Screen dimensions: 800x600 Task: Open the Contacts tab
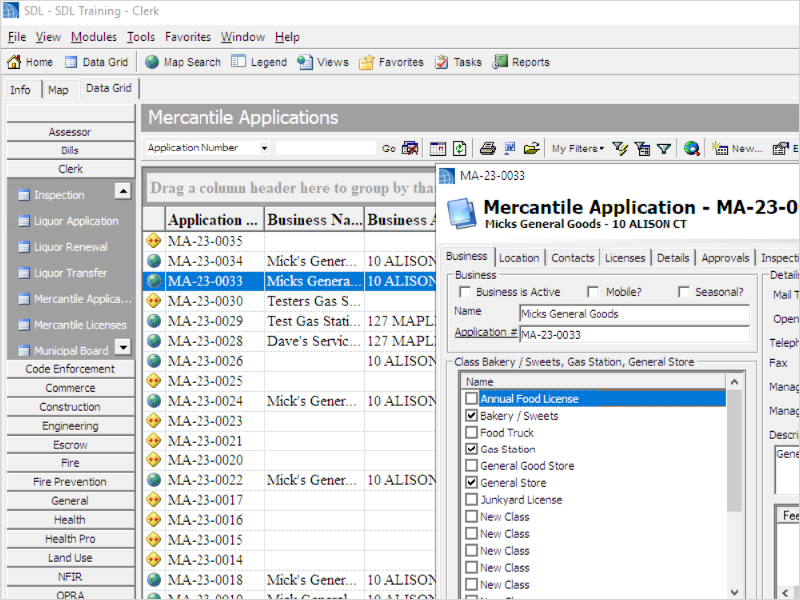click(x=572, y=258)
